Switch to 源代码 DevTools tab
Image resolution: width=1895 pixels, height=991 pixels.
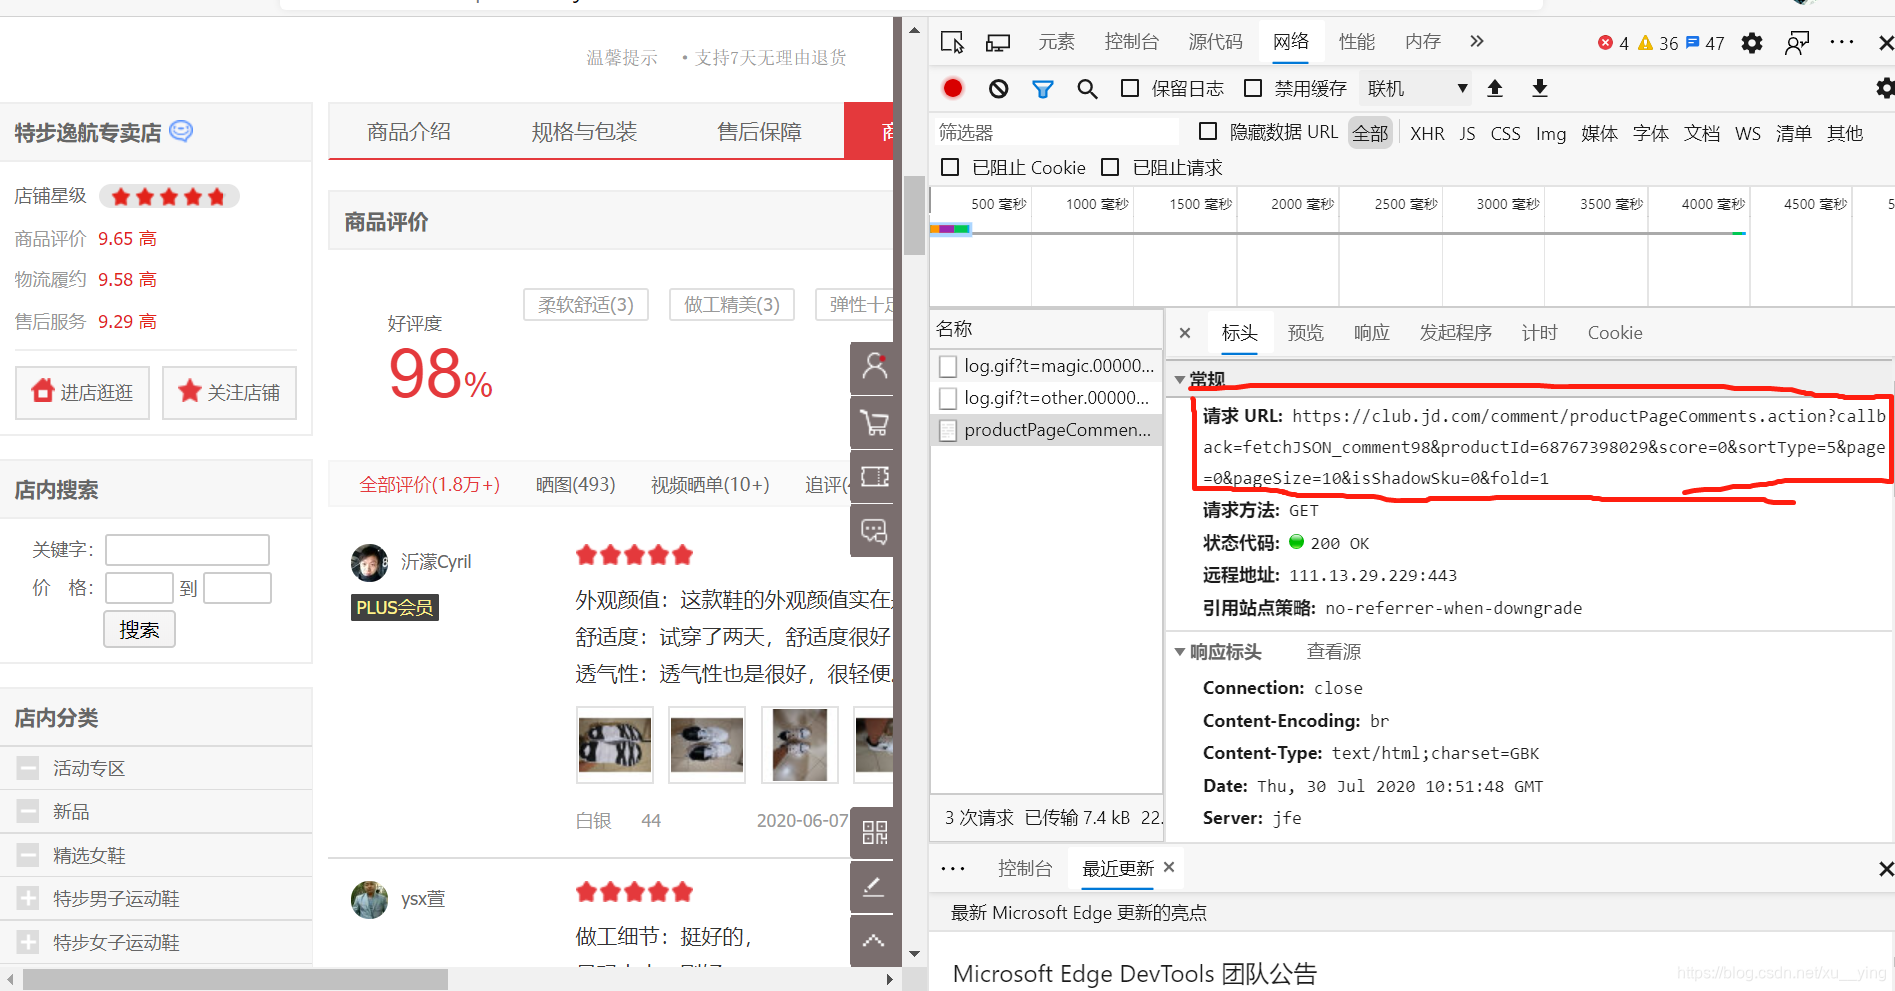point(1215,42)
